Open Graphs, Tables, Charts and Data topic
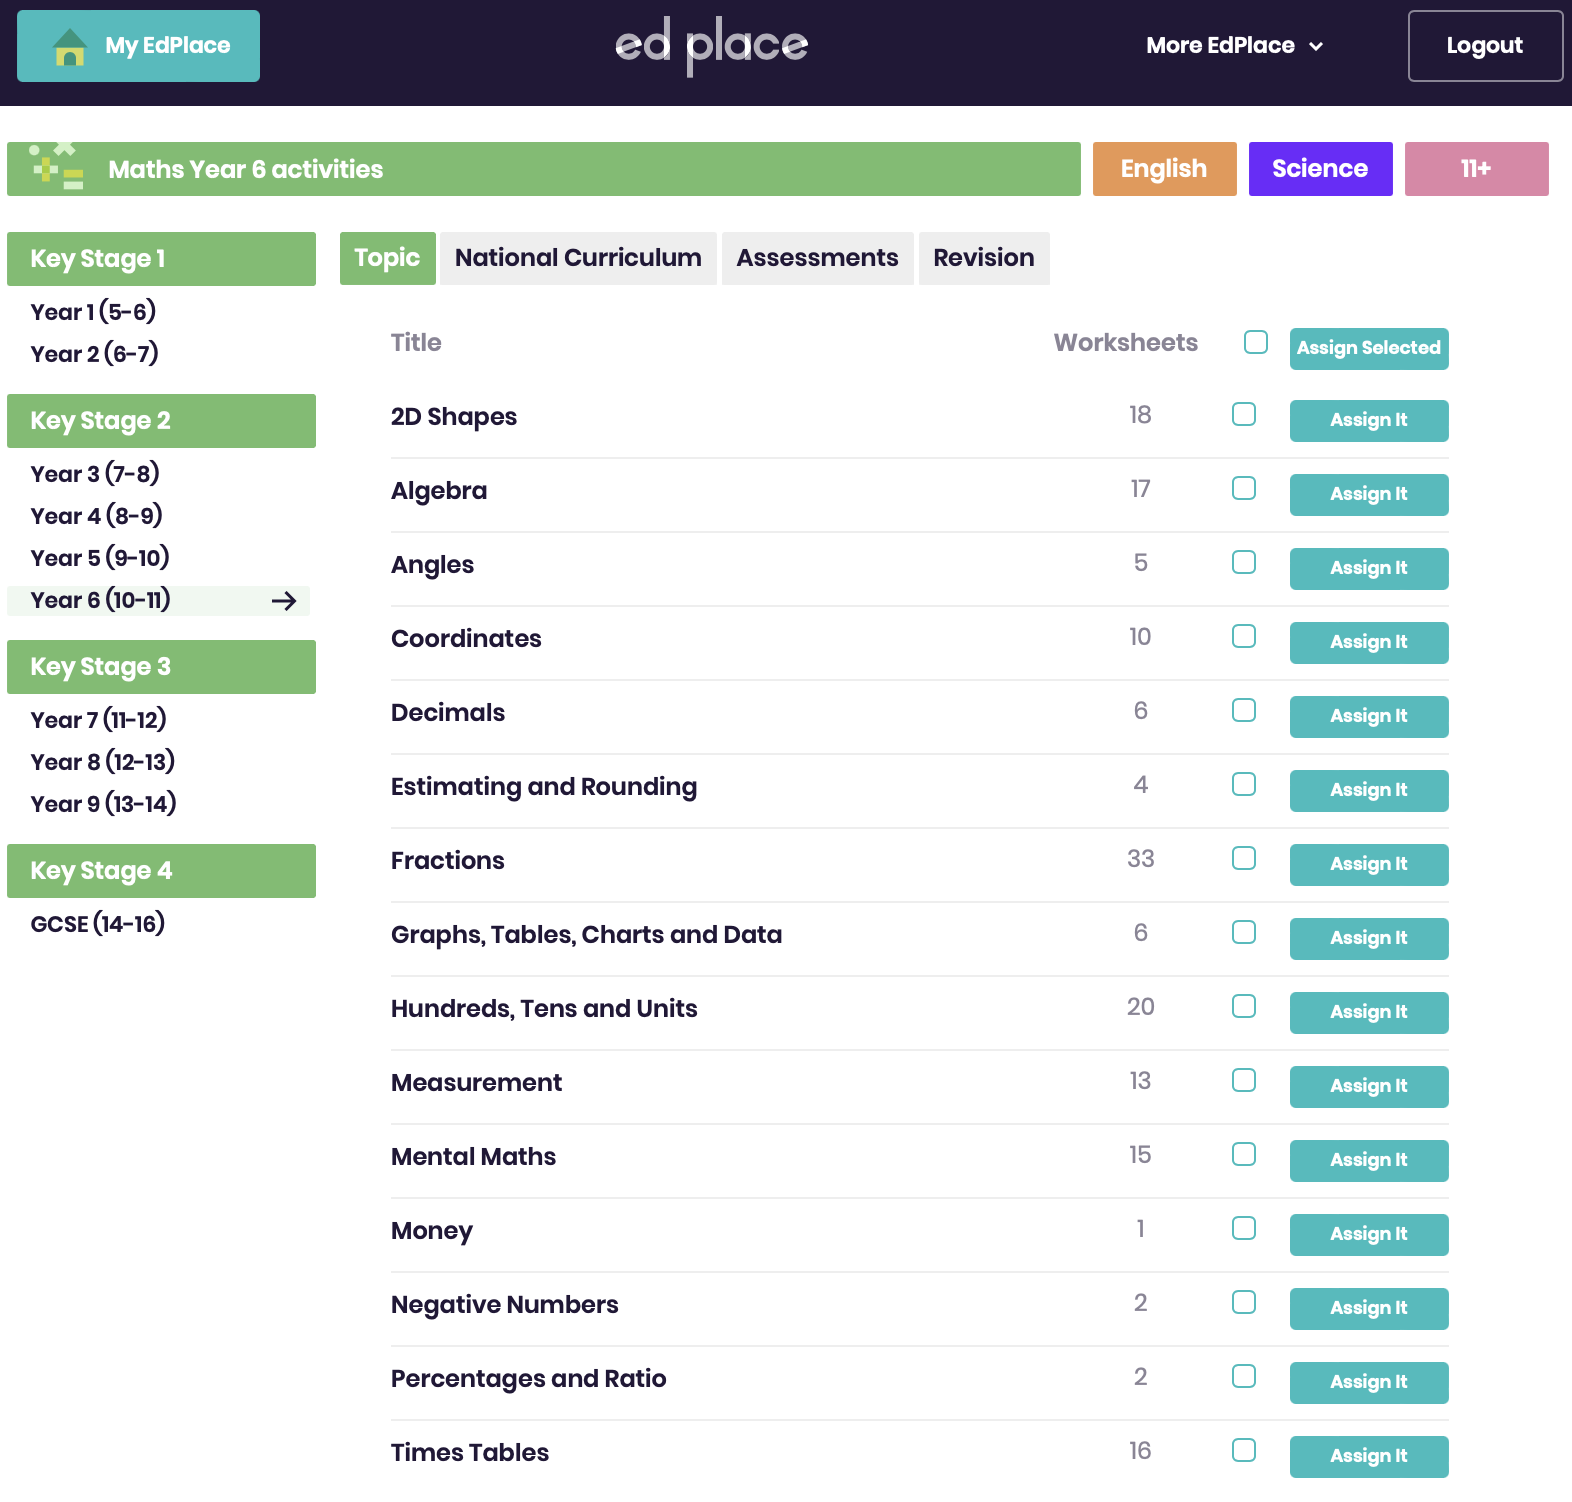The image size is (1572, 1502). pyautogui.click(x=587, y=935)
